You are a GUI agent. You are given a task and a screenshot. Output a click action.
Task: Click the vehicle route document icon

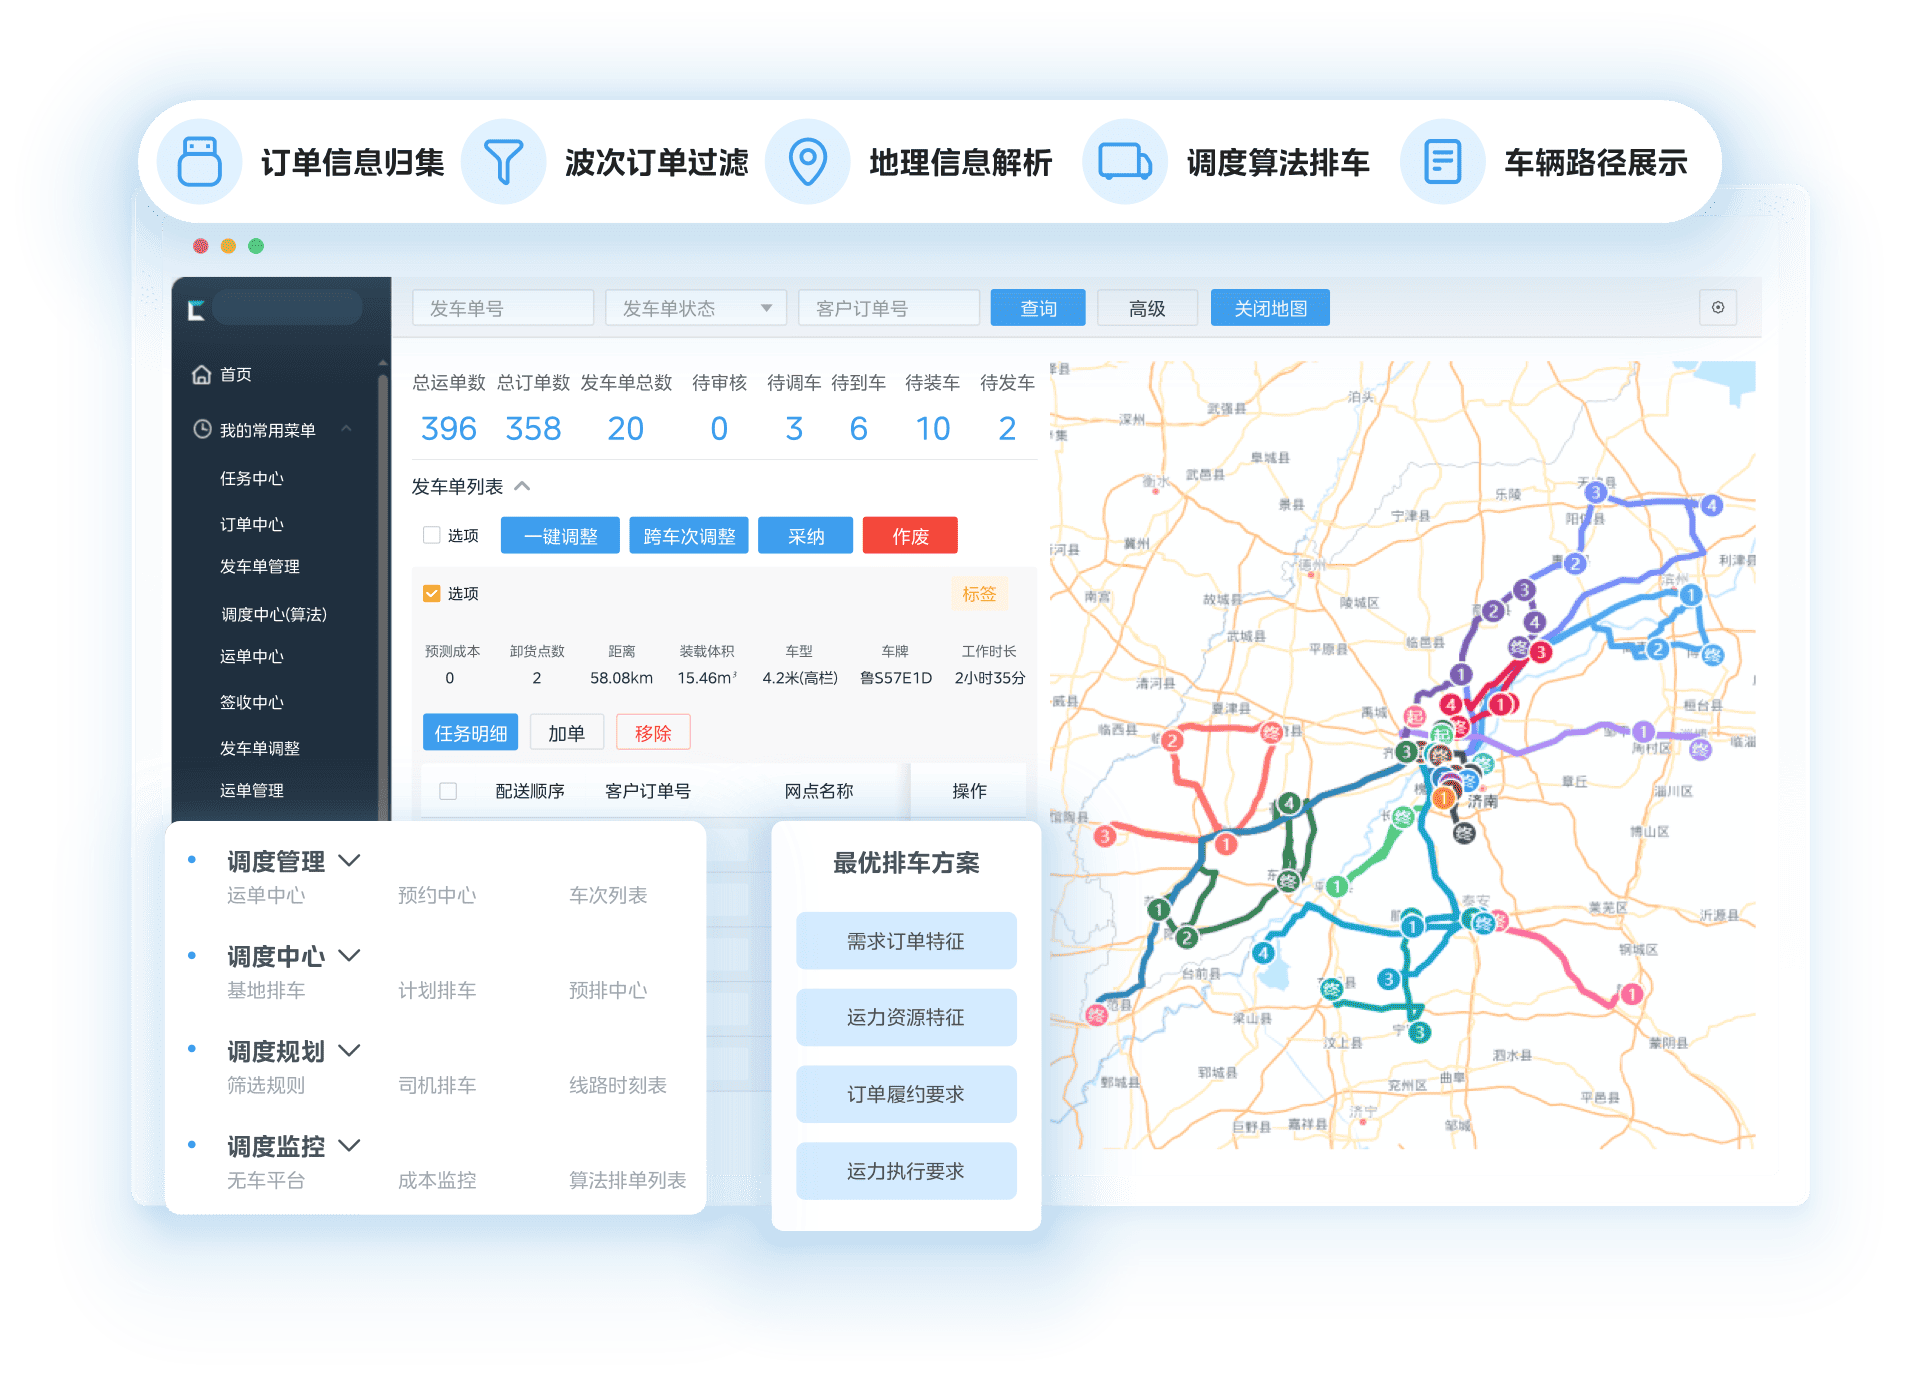click(1442, 162)
